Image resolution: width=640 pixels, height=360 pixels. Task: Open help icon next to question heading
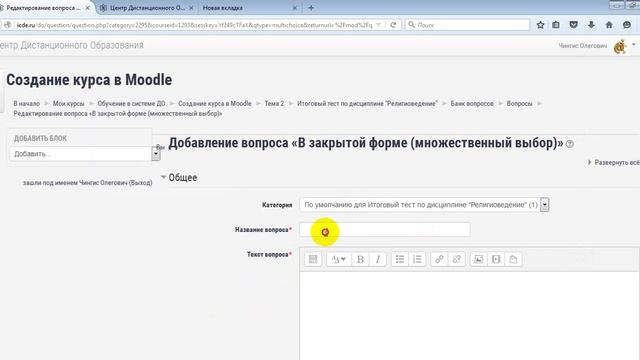pos(570,144)
